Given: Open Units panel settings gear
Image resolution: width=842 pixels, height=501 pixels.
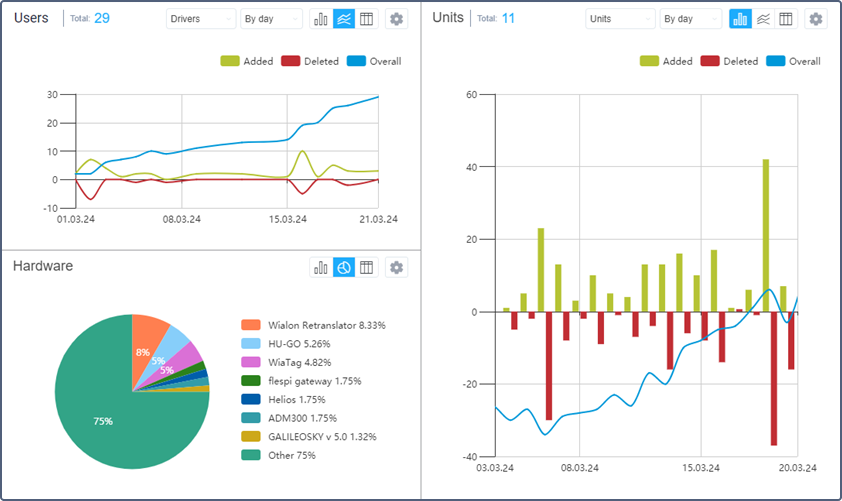Looking at the screenshot, I should [x=816, y=19].
